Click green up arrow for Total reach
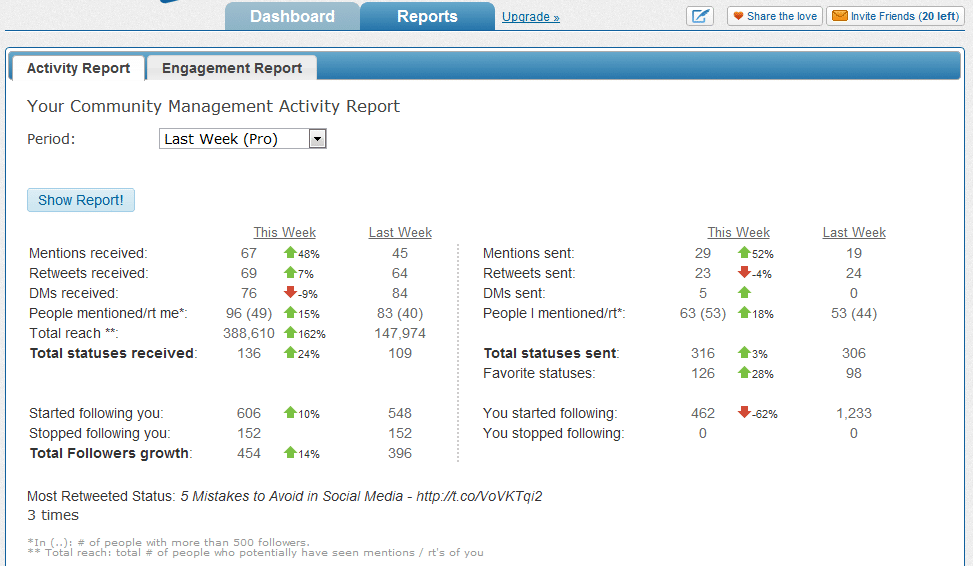This screenshot has width=973, height=566. [x=290, y=332]
